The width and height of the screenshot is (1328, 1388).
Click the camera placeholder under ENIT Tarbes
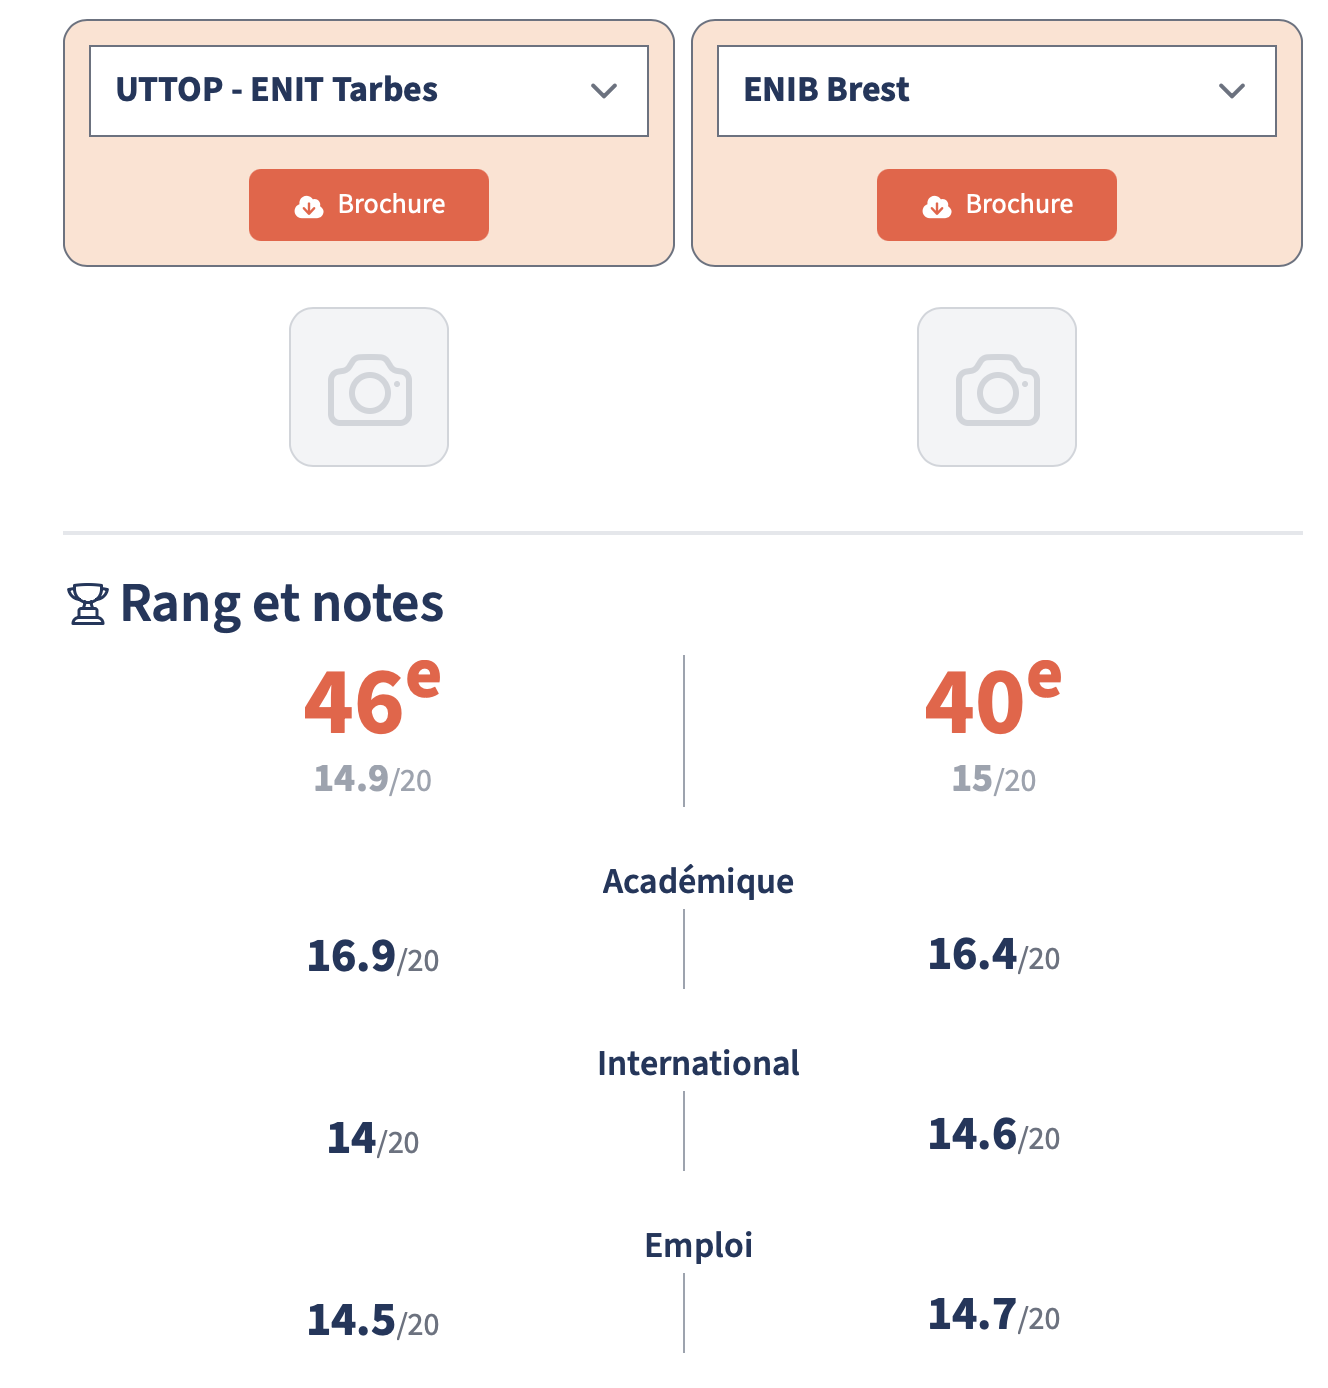(369, 387)
